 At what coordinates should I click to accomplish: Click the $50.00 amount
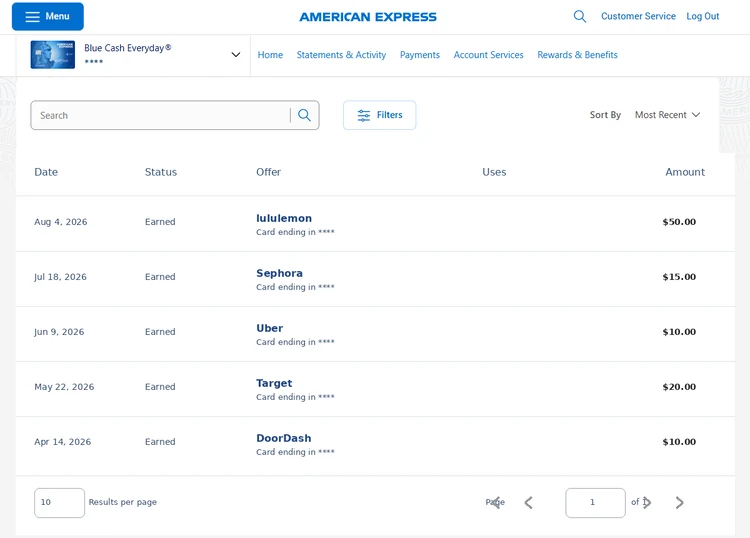point(679,222)
